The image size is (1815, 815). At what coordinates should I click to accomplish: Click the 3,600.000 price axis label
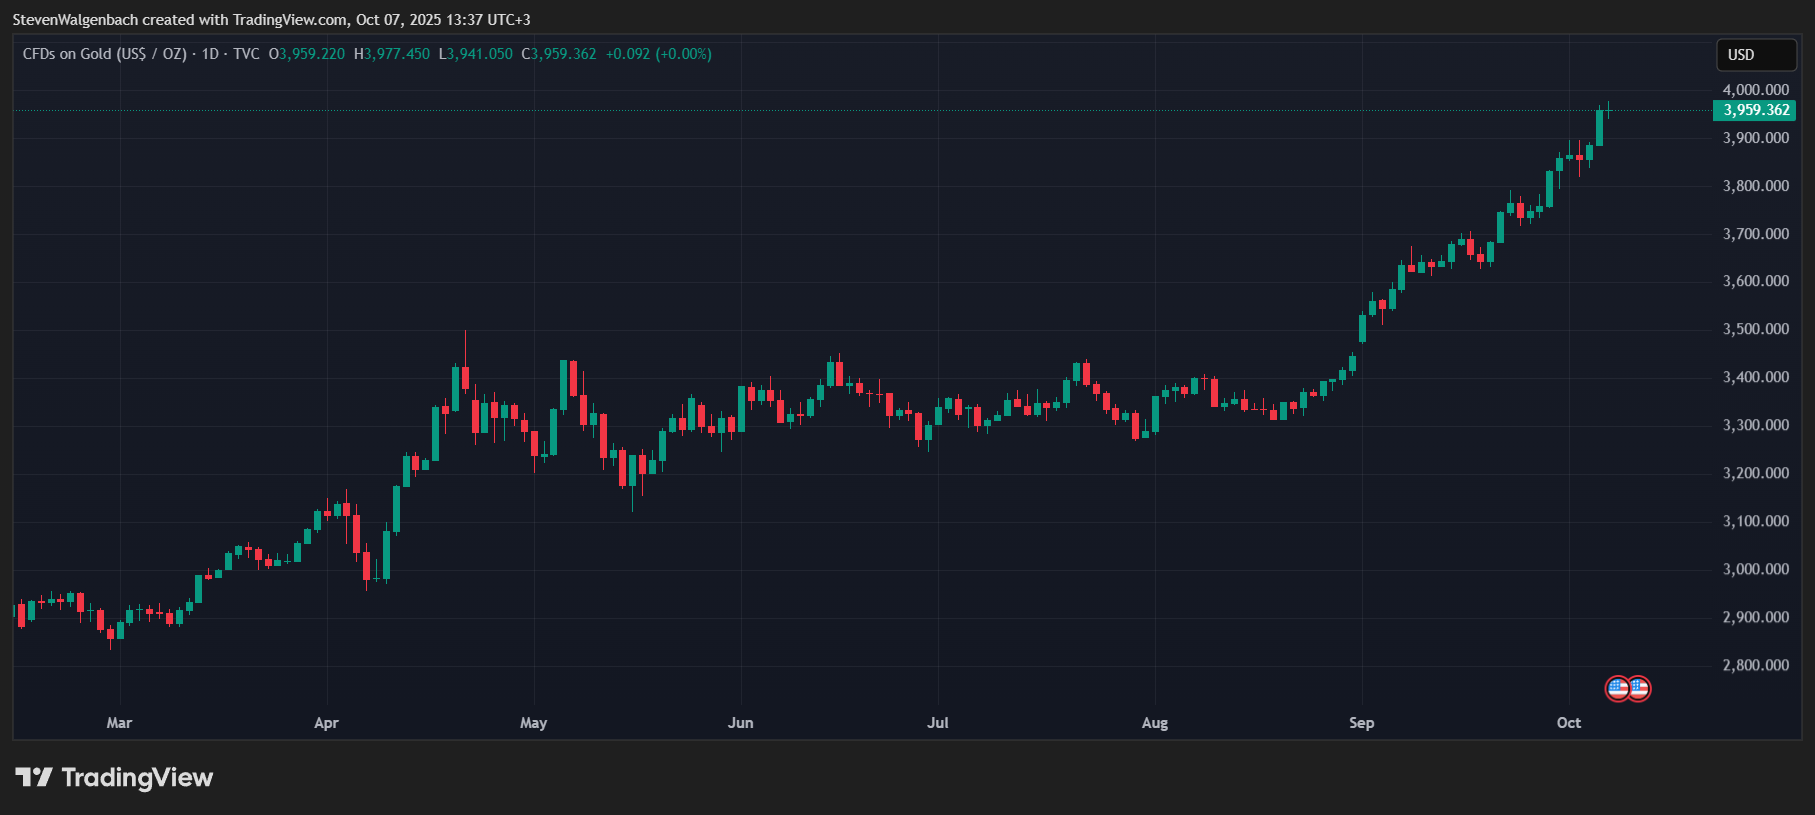[1756, 281]
